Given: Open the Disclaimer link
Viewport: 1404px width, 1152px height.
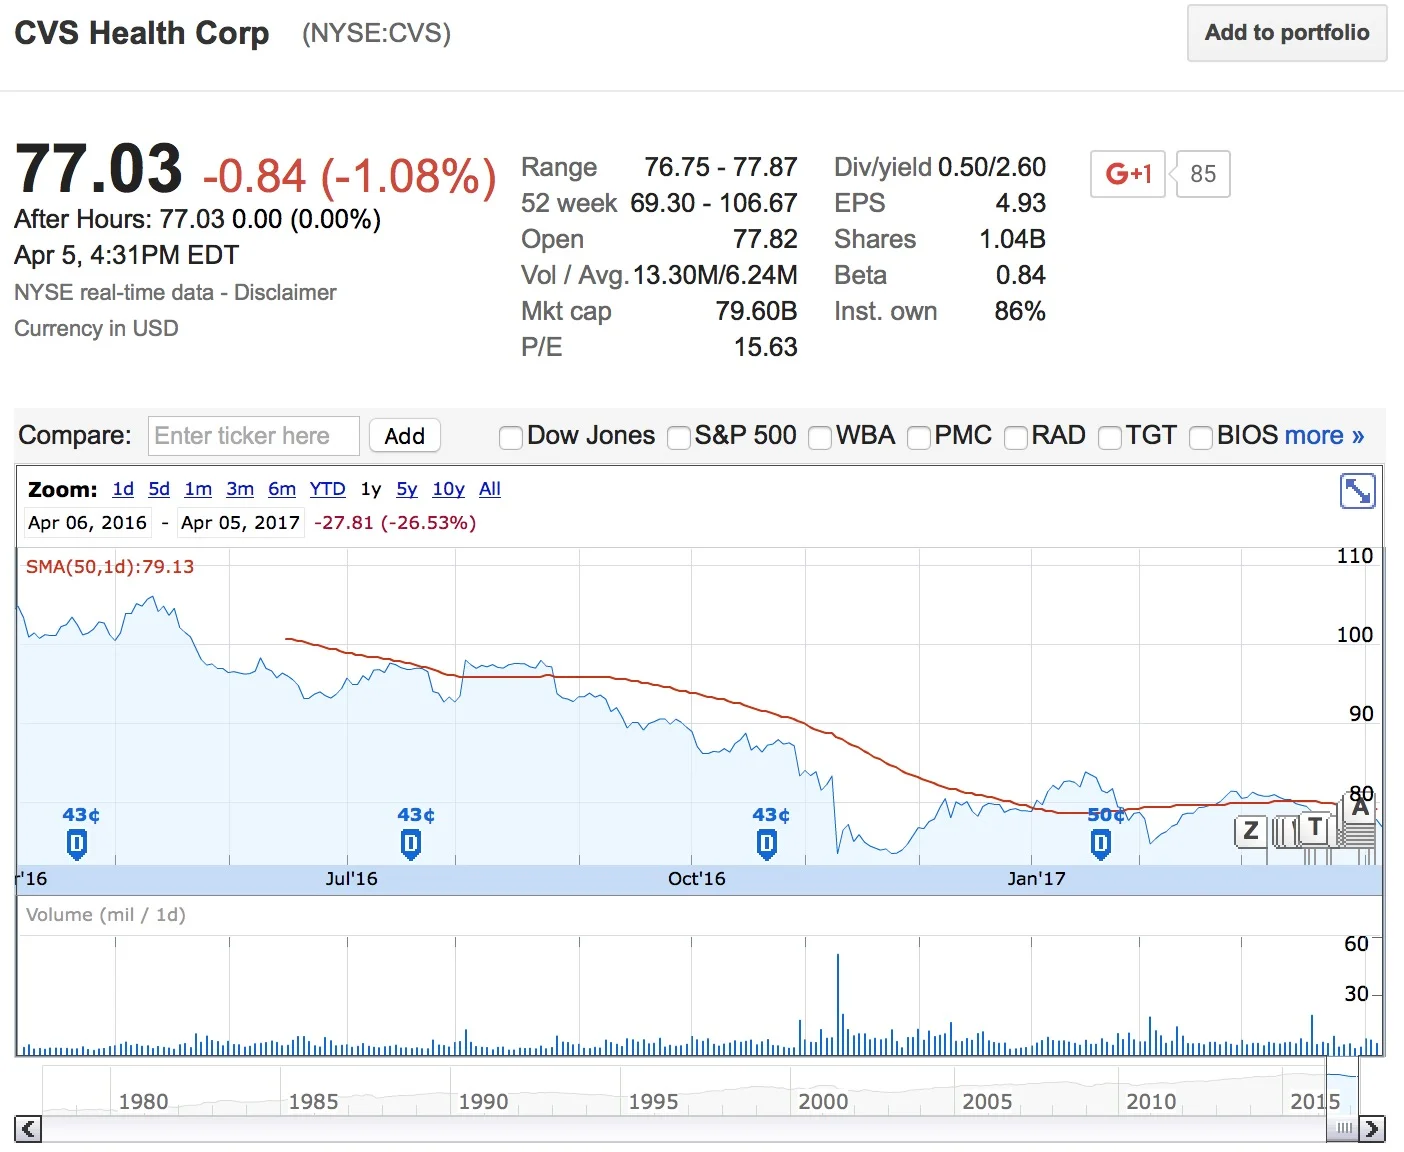Looking at the screenshot, I should (x=285, y=292).
